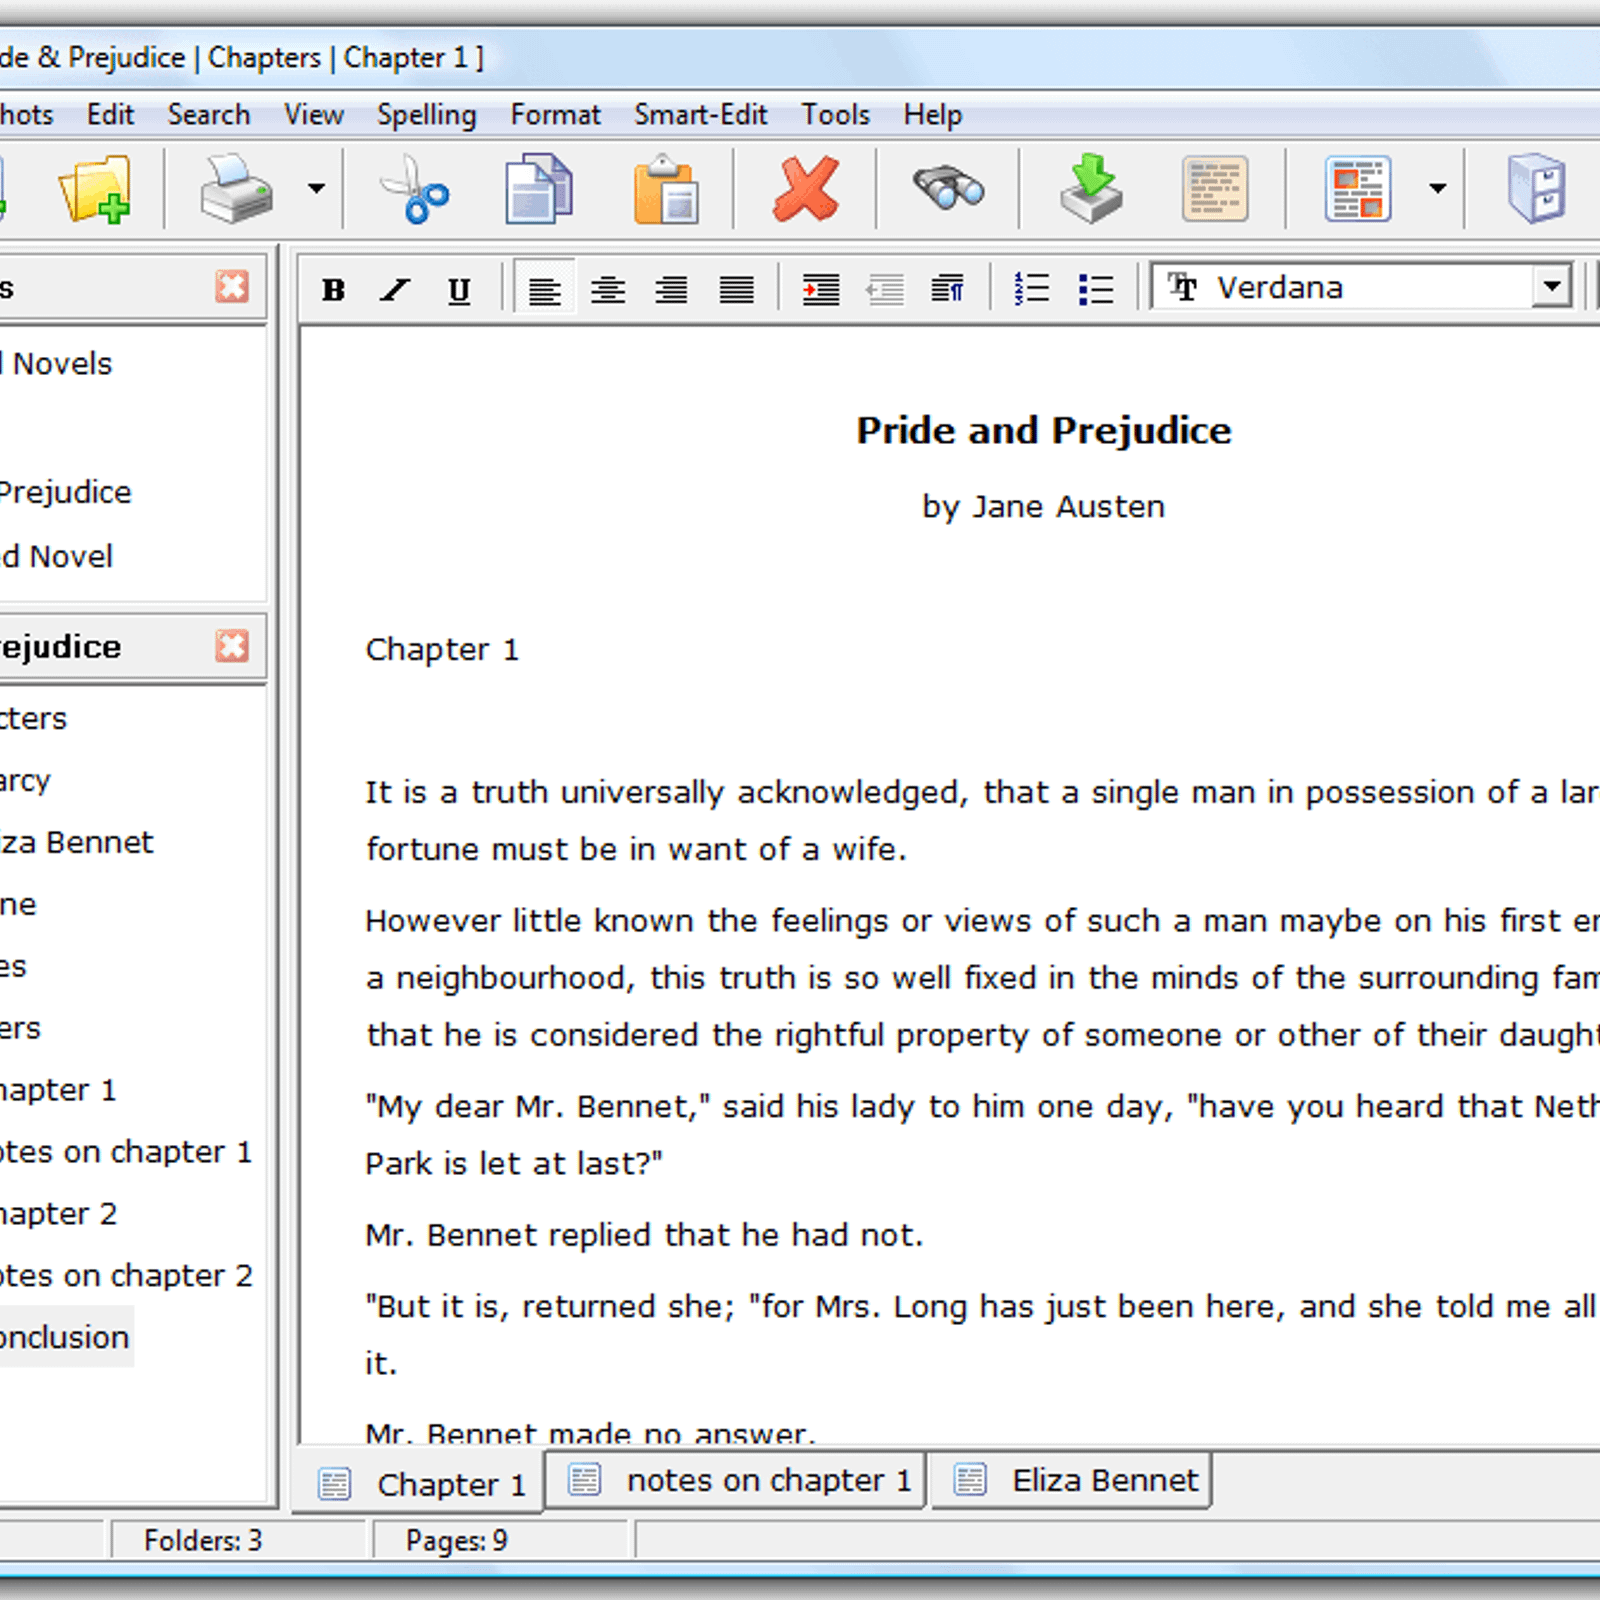Open the Search menu
Screen dimensions: 1600x1600
(x=209, y=115)
